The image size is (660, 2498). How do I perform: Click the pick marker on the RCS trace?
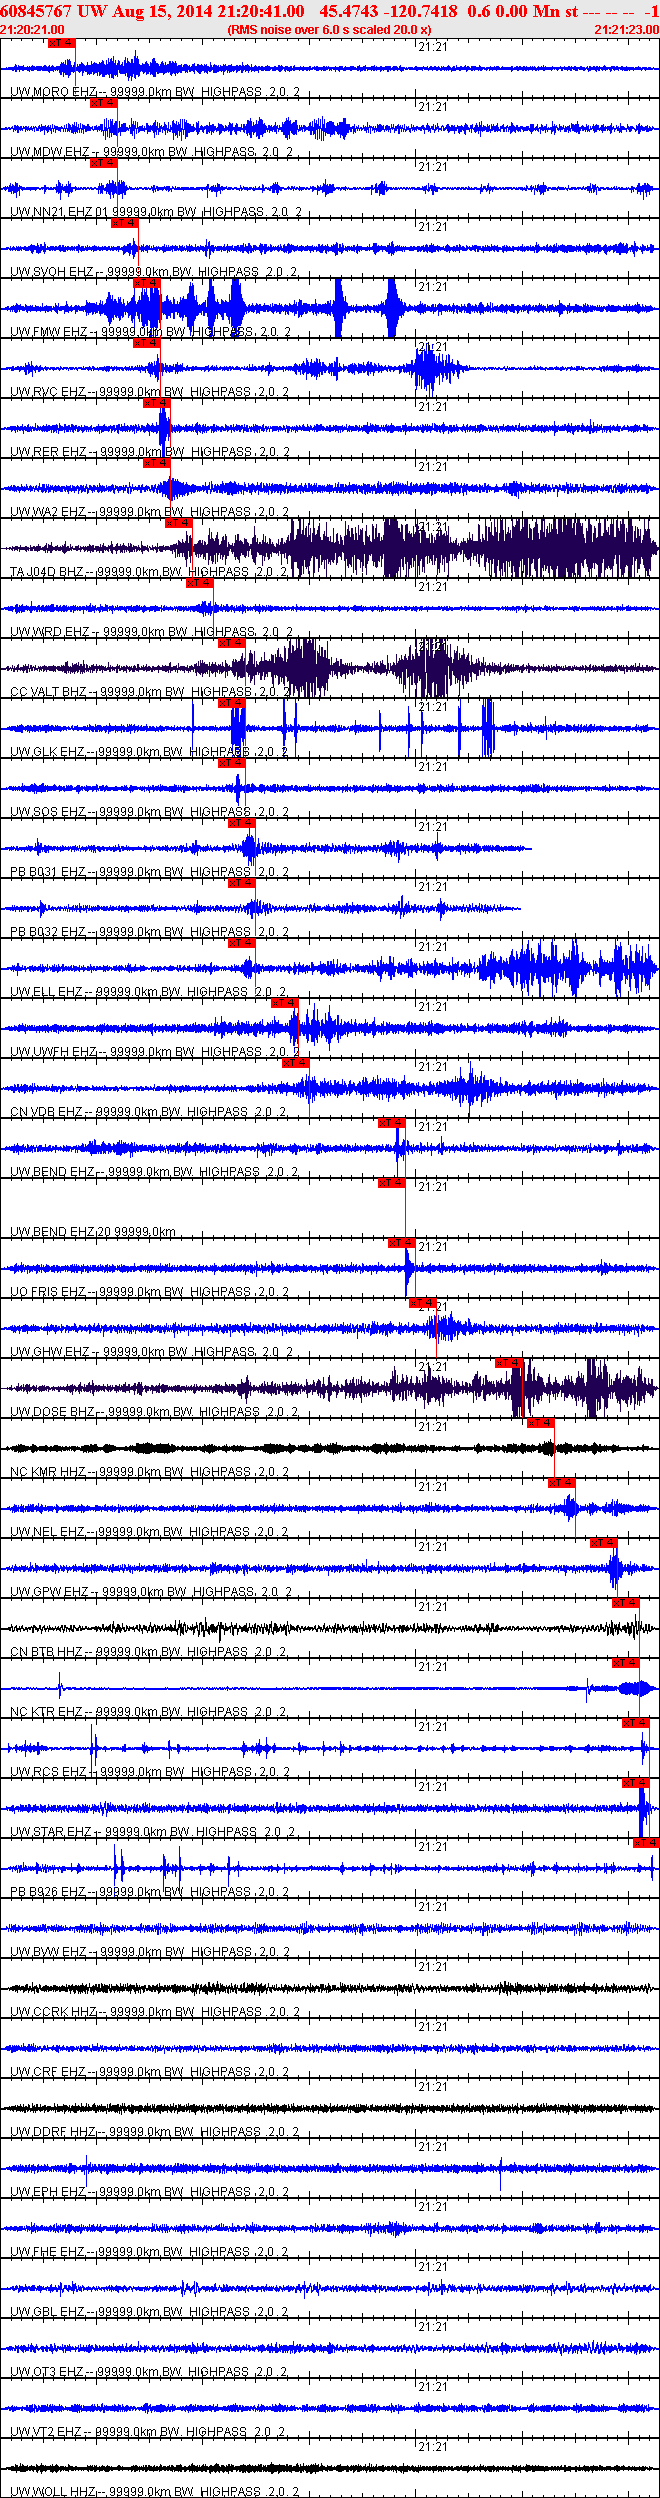[636, 1723]
